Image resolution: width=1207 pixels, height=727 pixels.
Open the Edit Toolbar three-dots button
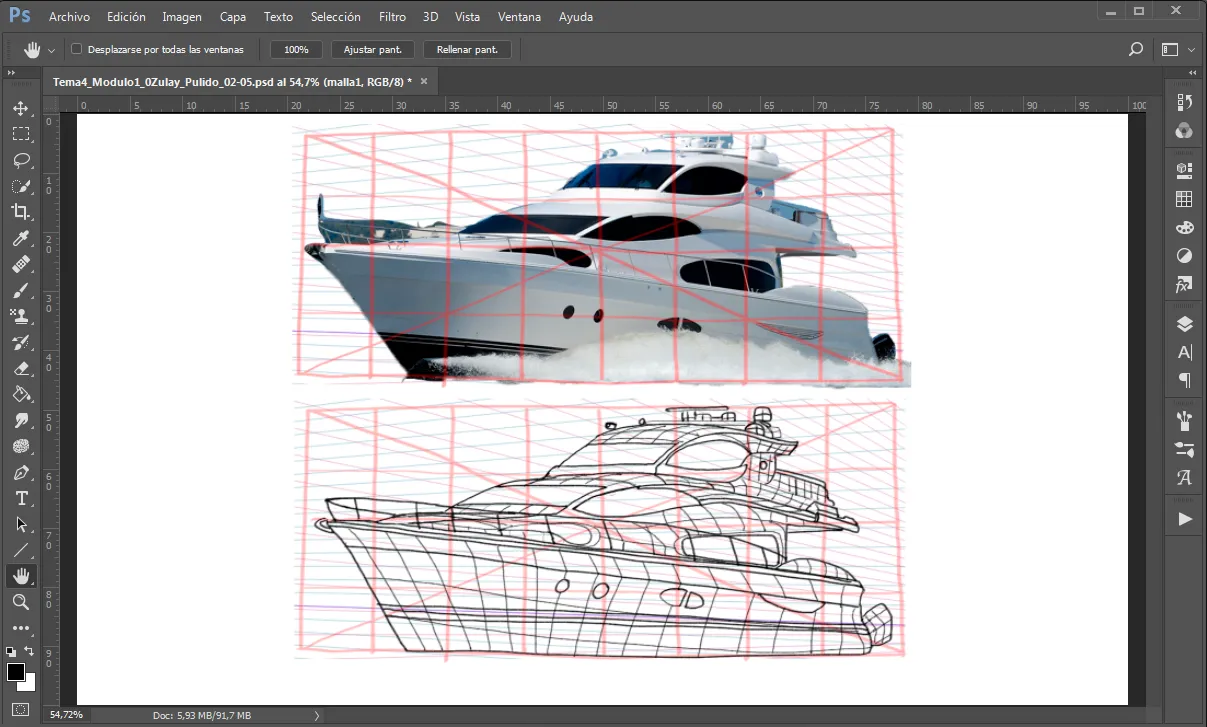21,628
